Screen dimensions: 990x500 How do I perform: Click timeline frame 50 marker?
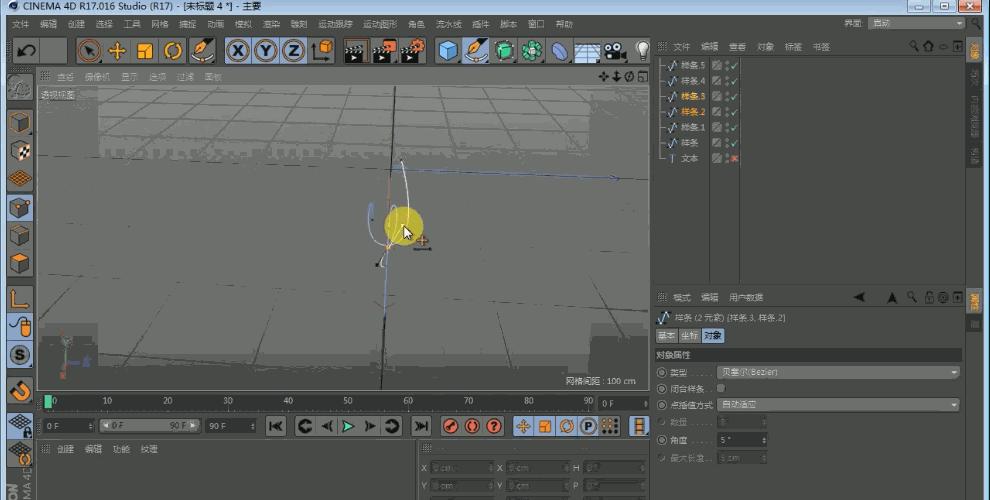coord(348,402)
